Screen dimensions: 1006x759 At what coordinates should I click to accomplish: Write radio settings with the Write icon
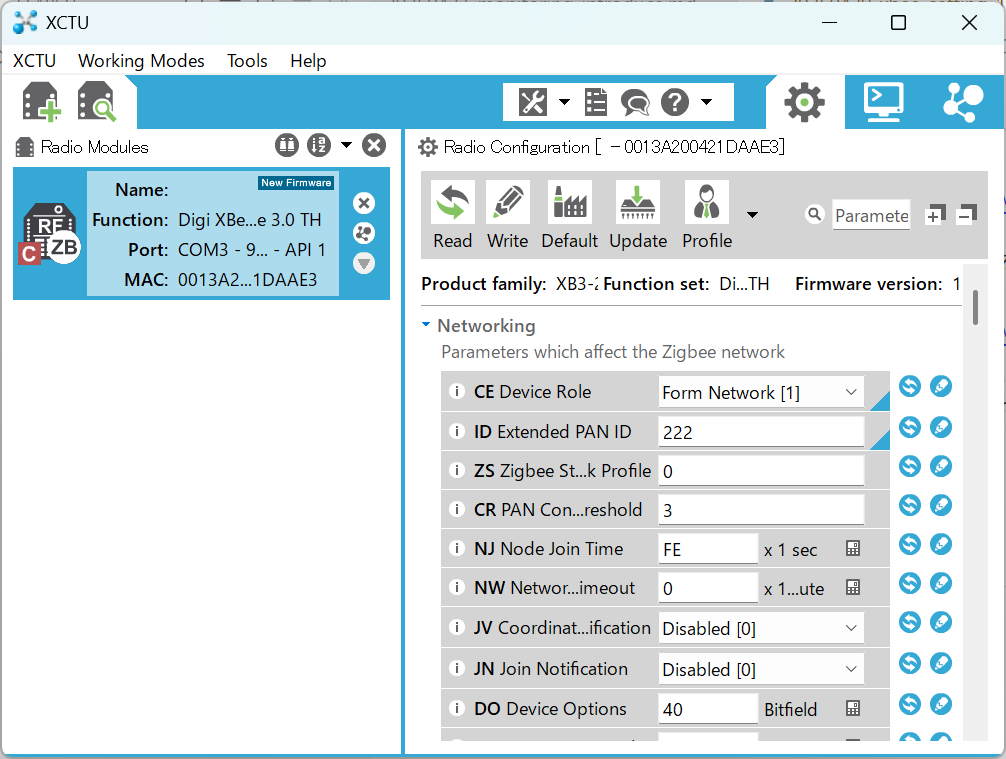507,214
